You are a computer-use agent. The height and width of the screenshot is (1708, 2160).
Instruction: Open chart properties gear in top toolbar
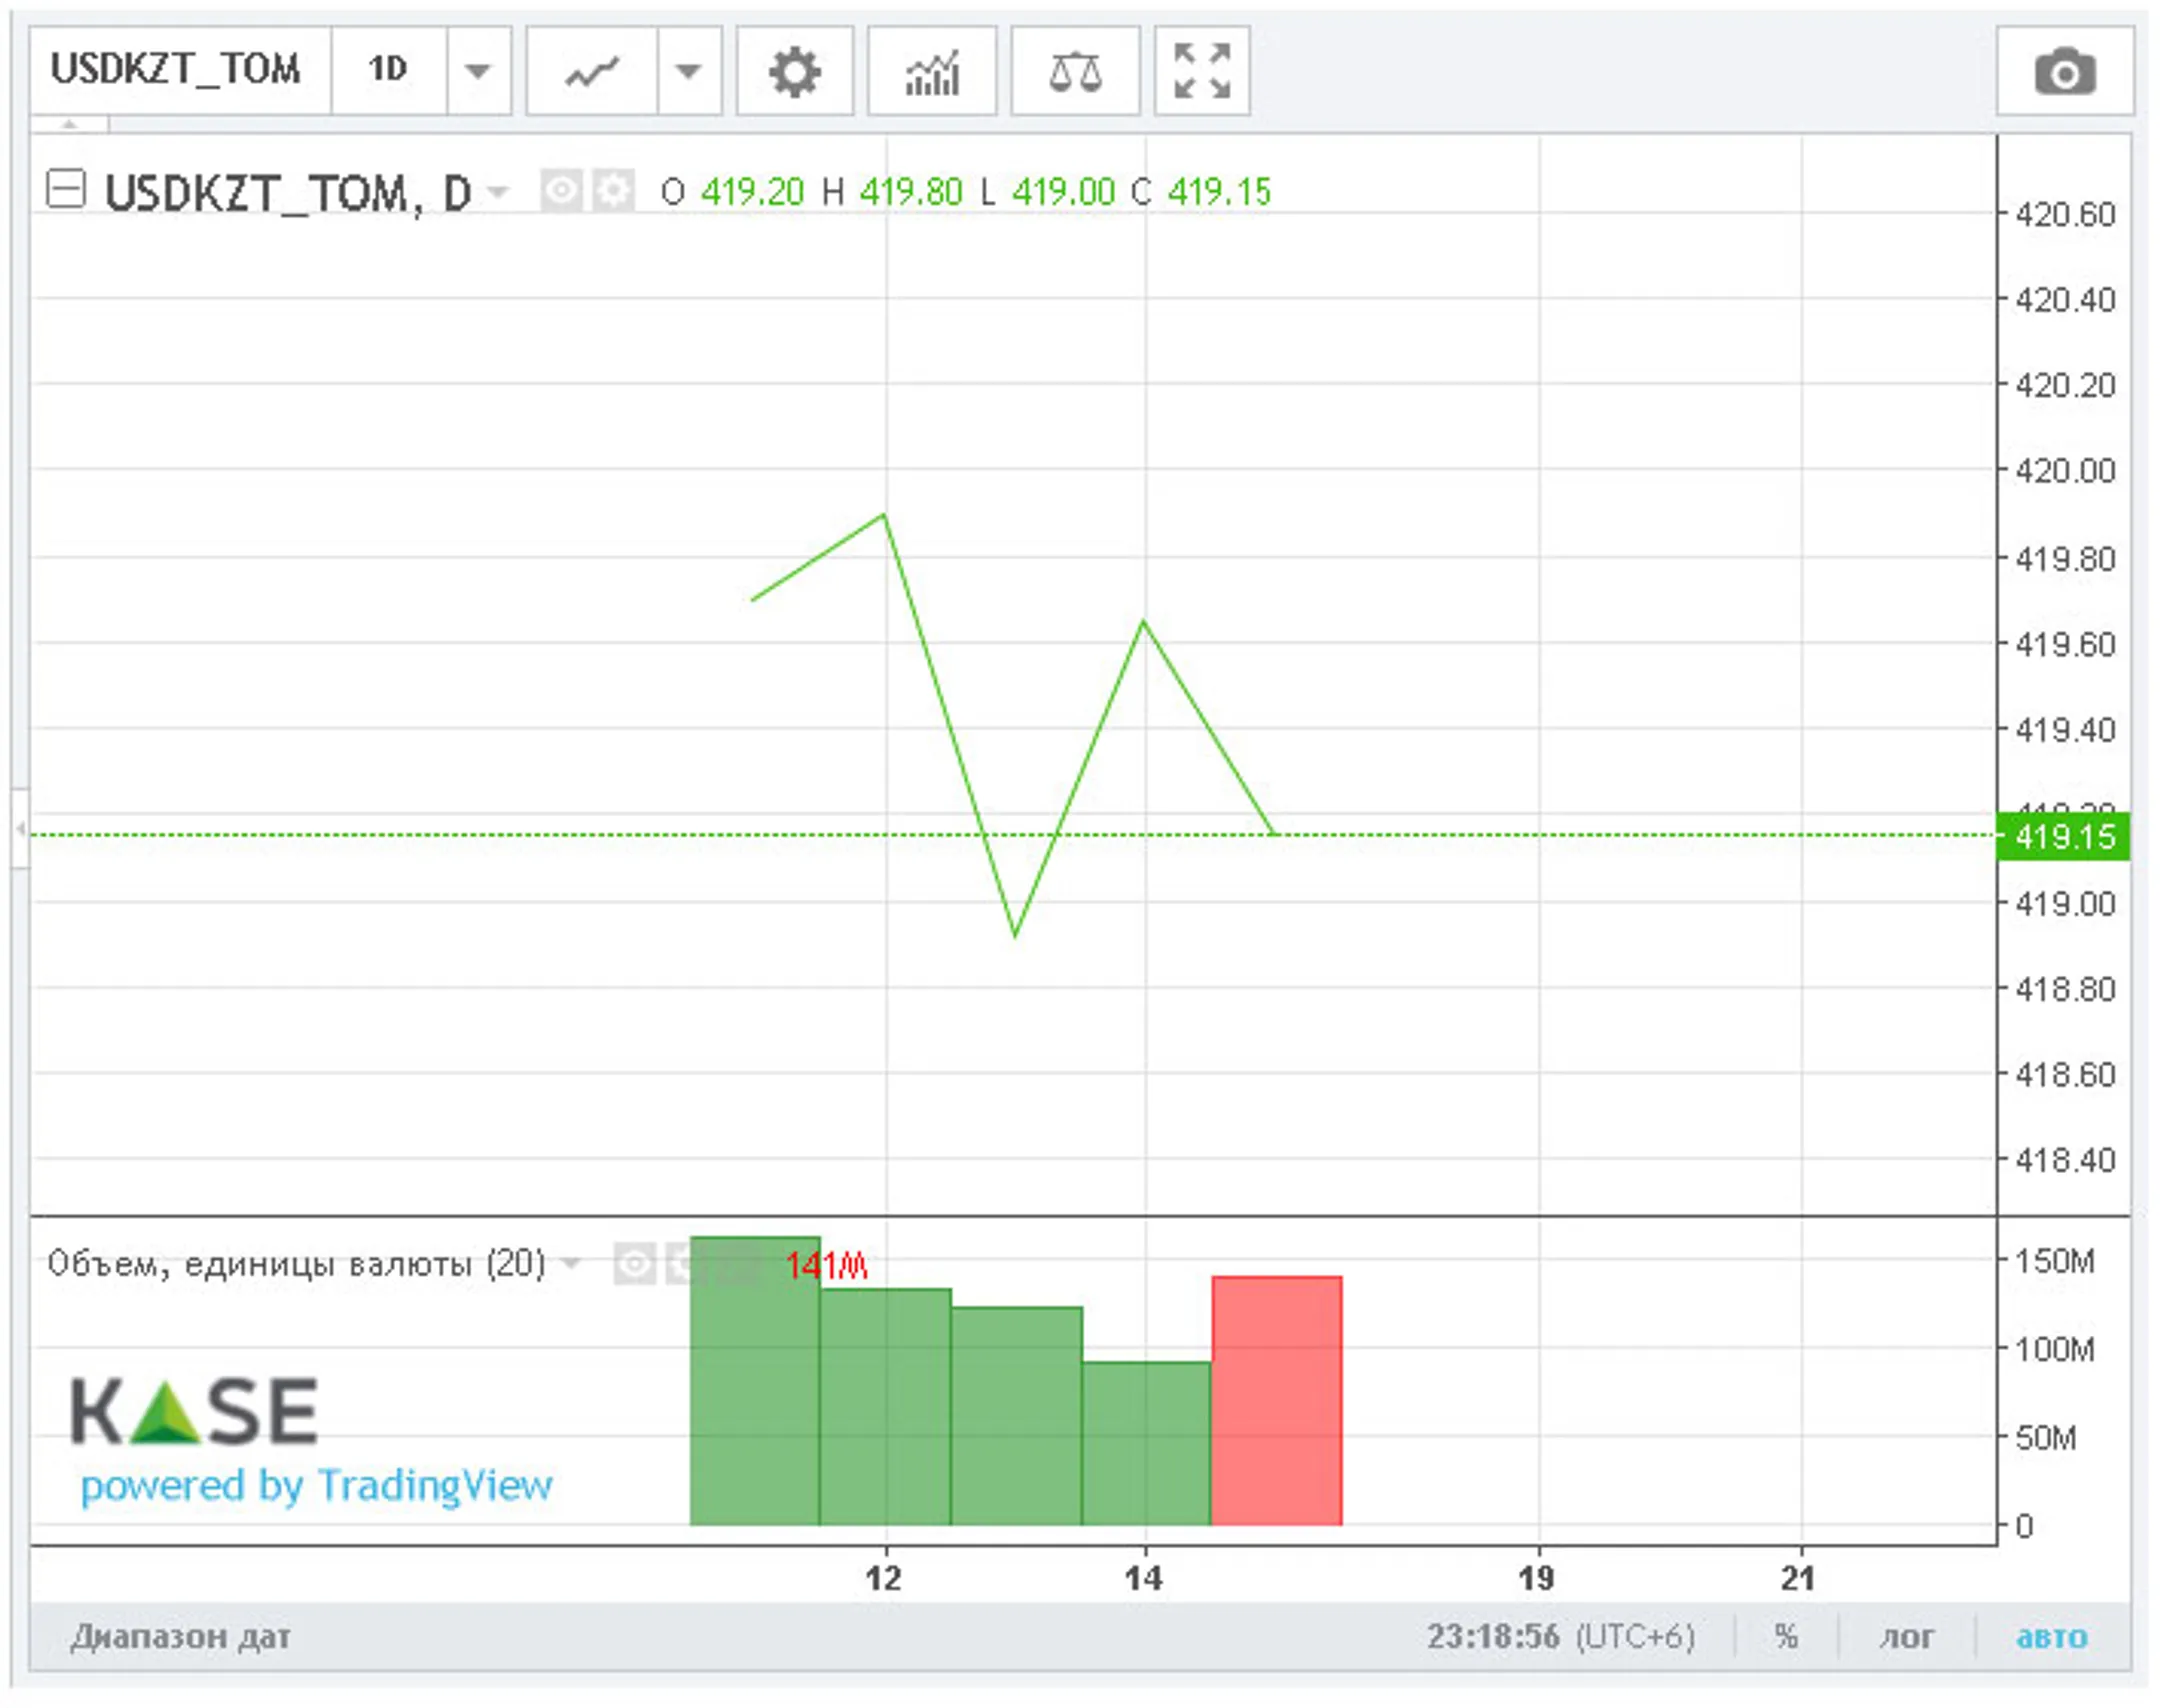(x=794, y=72)
